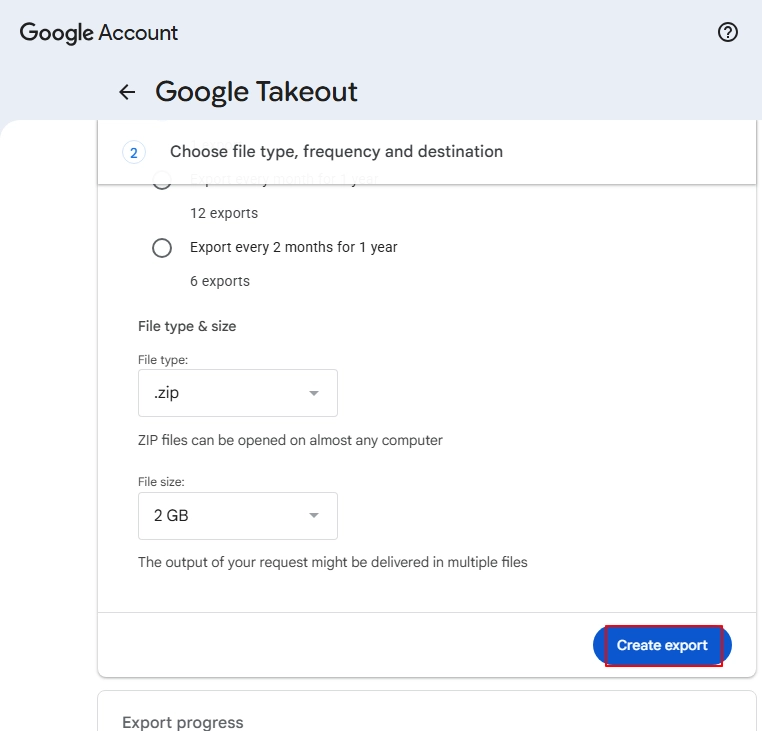This screenshot has width=762, height=731.
Task: Click the Export progress section heading
Action: pyautogui.click(x=183, y=722)
